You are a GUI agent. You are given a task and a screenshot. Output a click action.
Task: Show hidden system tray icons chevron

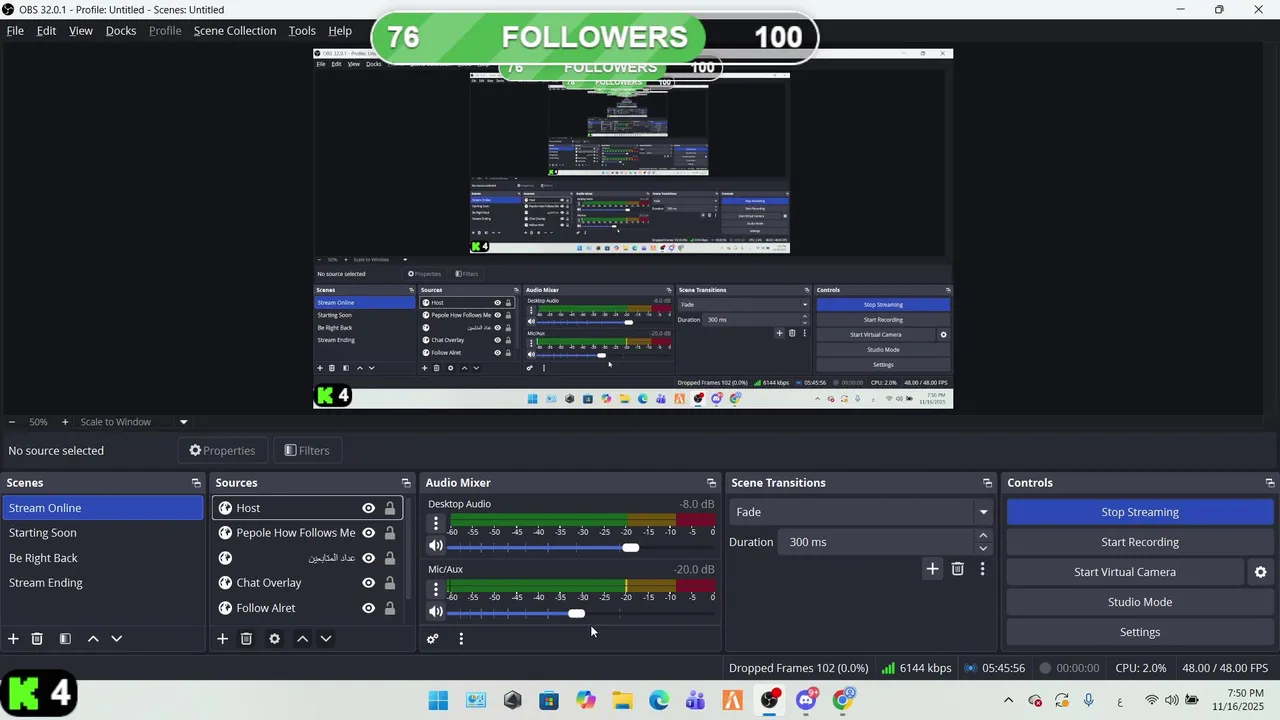(1008, 700)
